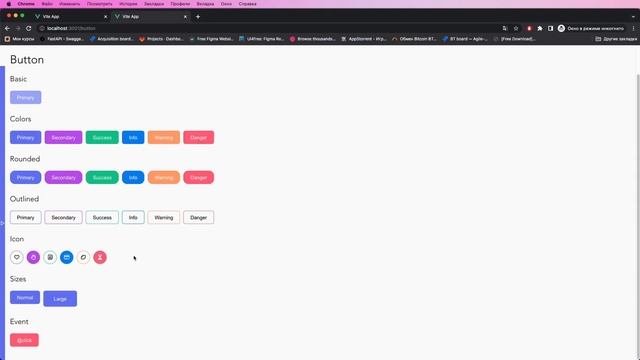Click the Outlined Secondary button
Image resolution: width=640 pixels, height=360 pixels.
click(63, 218)
